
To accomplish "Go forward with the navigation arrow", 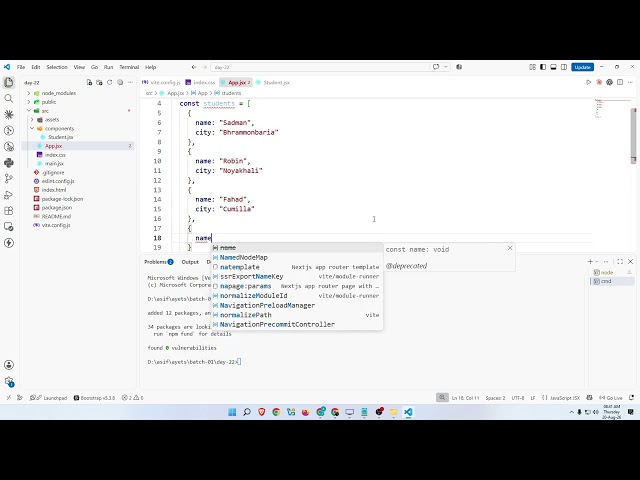I will click(204, 67).
